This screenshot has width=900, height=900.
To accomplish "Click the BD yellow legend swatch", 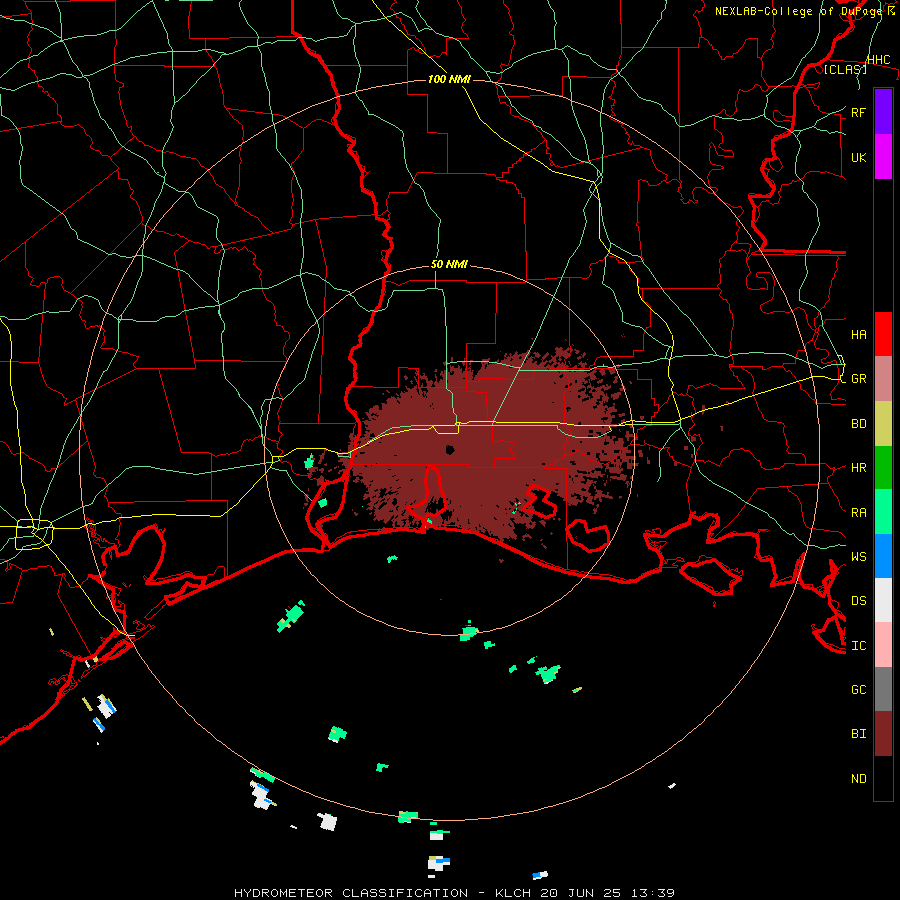I will click(x=883, y=423).
